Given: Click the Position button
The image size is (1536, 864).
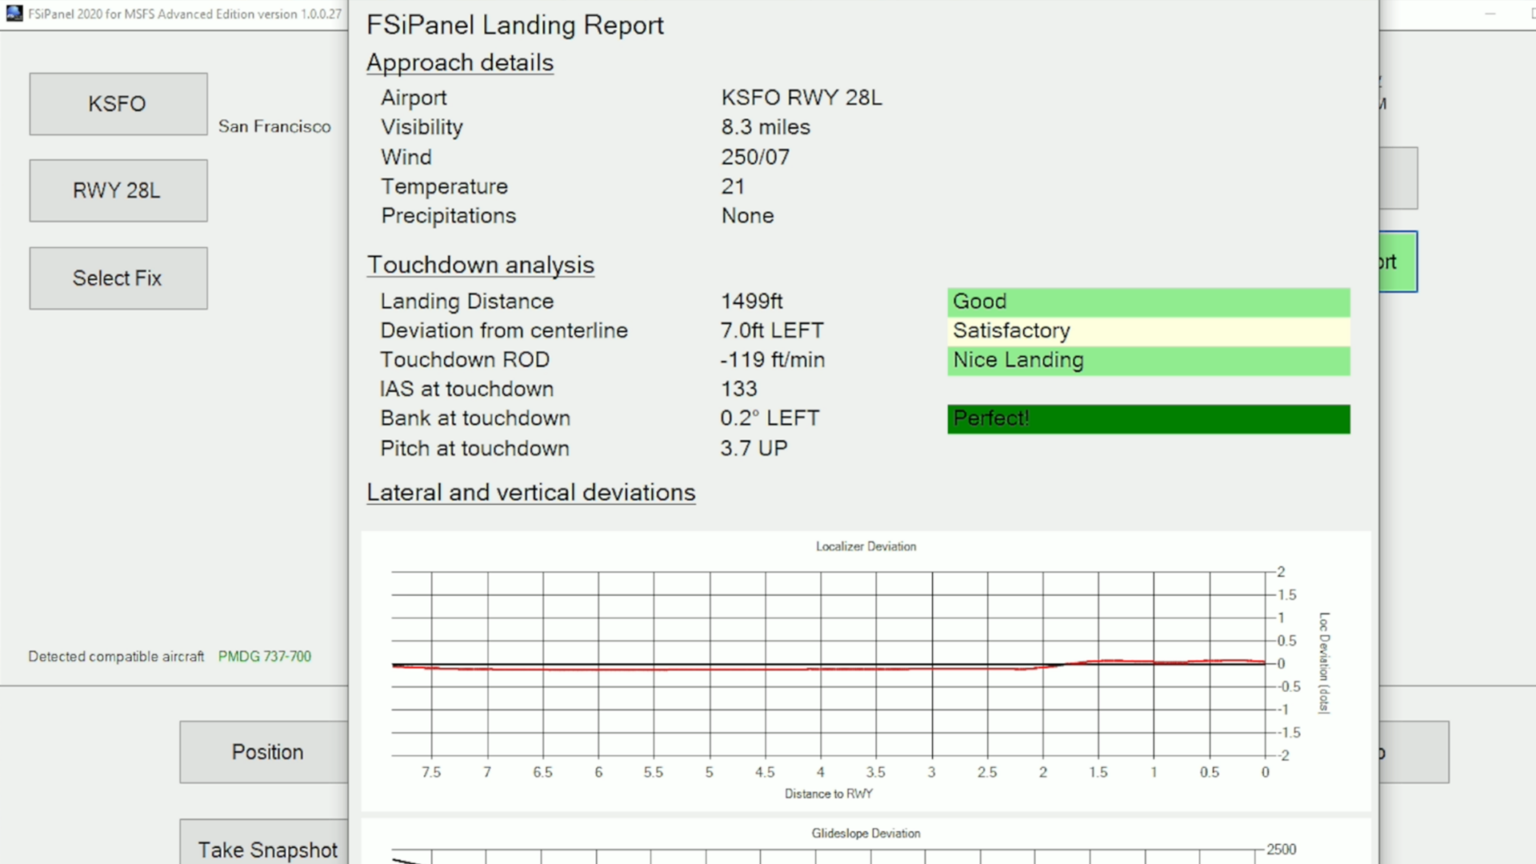Looking at the screenshot, I should point(265,752).
